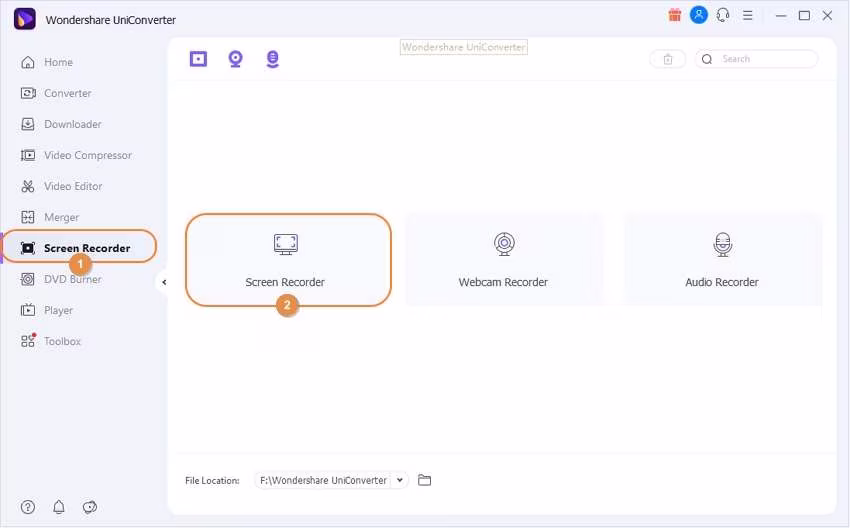Open the output folder icon
The image size is (850, 528).
tap(424, 480)
